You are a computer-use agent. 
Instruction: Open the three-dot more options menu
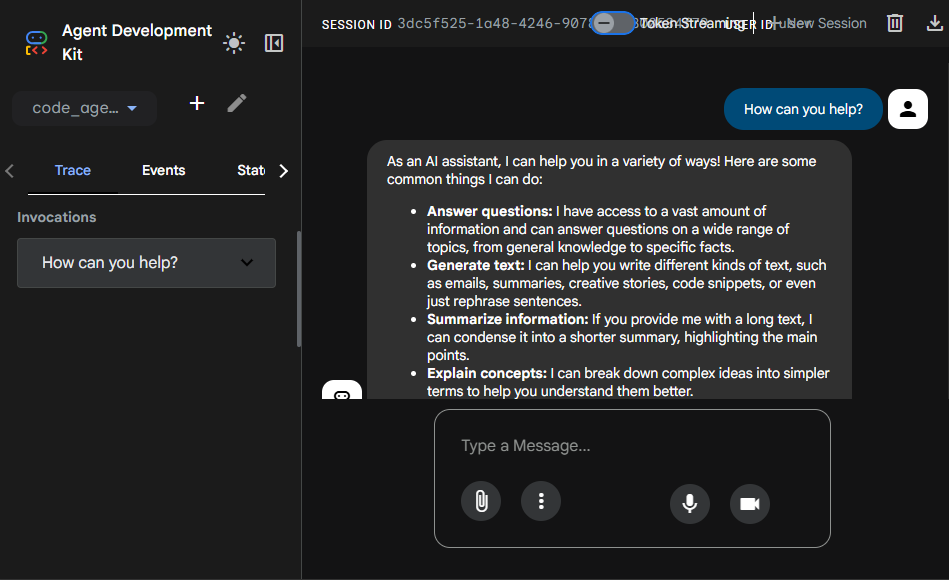click(x=541, y=500)
